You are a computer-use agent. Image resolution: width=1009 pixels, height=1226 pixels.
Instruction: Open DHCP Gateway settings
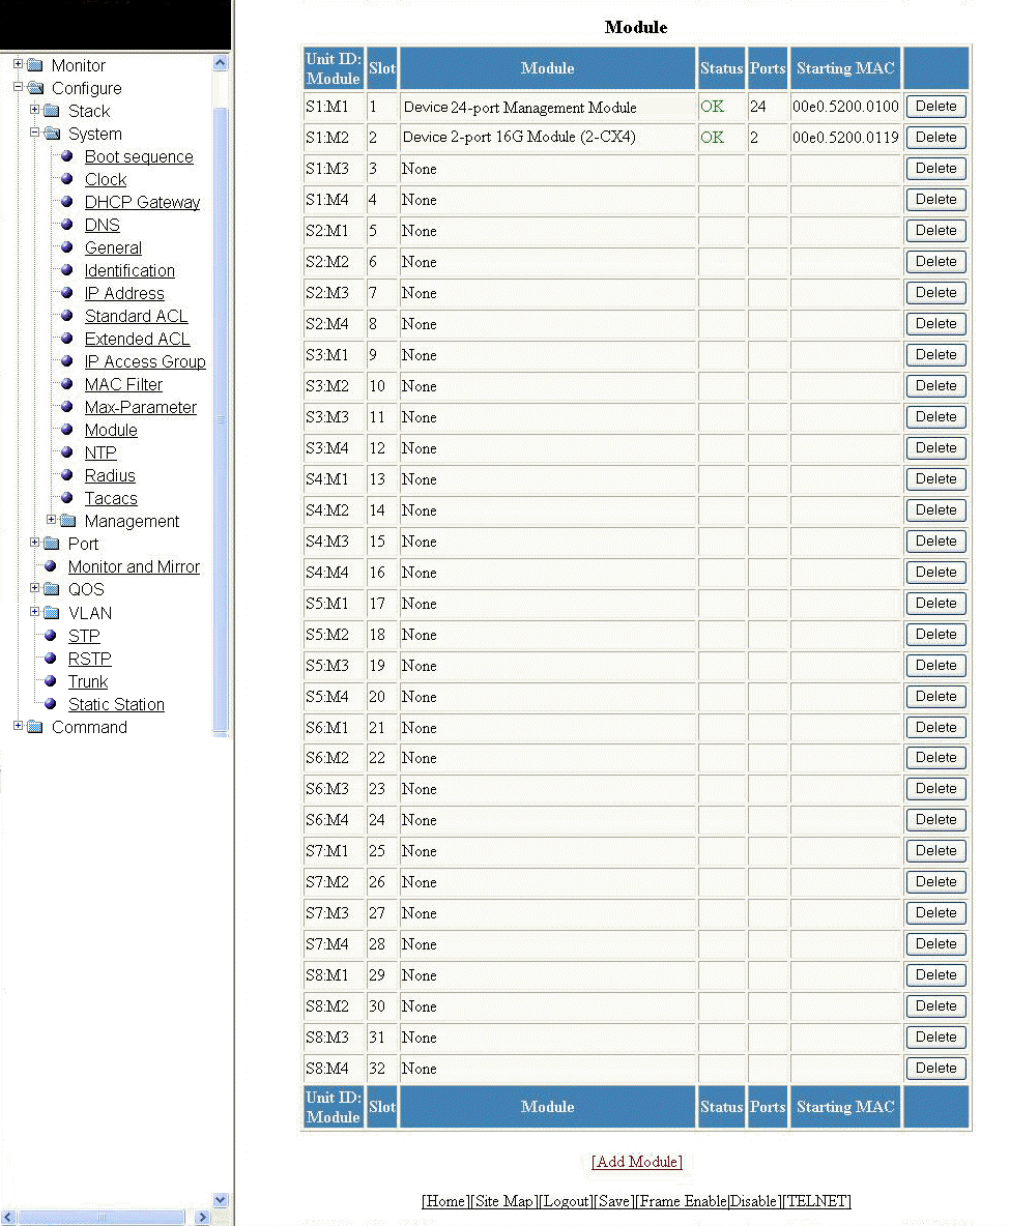pos(142,202)
